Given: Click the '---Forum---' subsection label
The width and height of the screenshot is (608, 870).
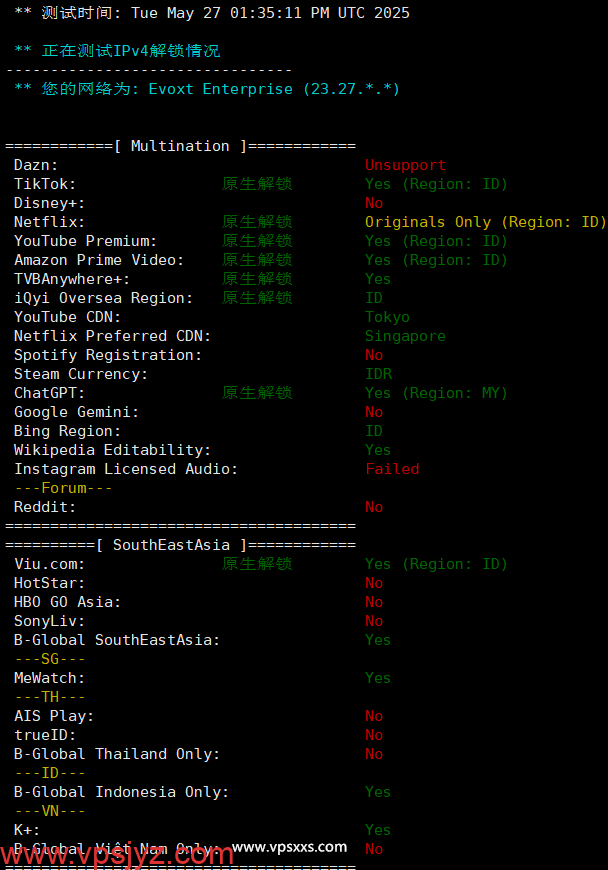Looking at the screenshot, I should tap(63, 488).
